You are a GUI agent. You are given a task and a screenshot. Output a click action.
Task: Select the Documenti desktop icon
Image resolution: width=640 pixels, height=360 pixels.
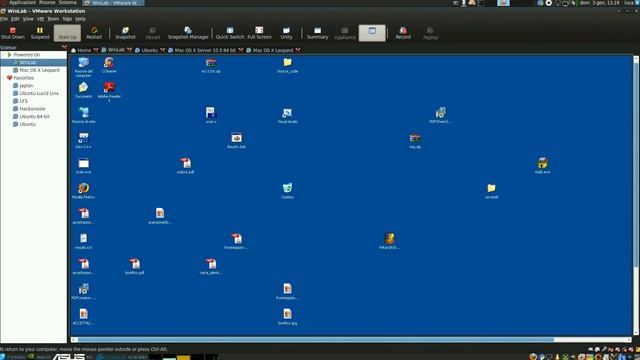coord(83,90)
